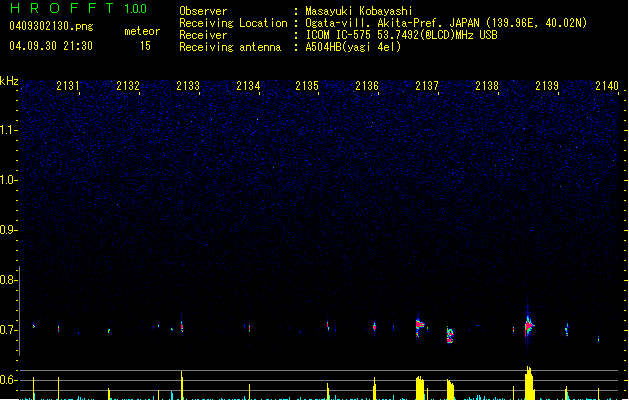Viewport: 629px width, 400px height.
Task: Select the A504HB(yagi 4el) antenna text
Action: 353,47
